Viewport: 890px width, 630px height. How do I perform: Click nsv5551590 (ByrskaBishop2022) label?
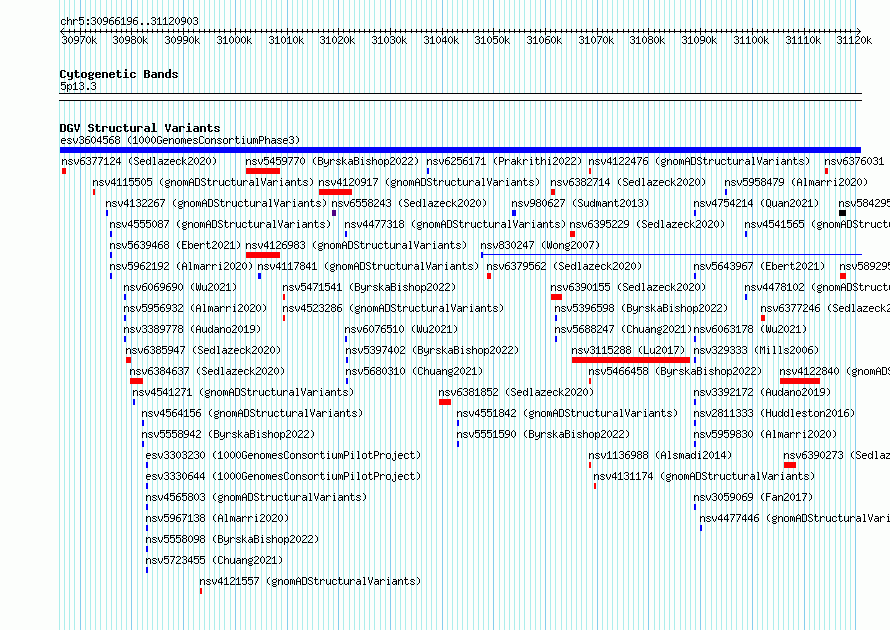coord(543,434)
